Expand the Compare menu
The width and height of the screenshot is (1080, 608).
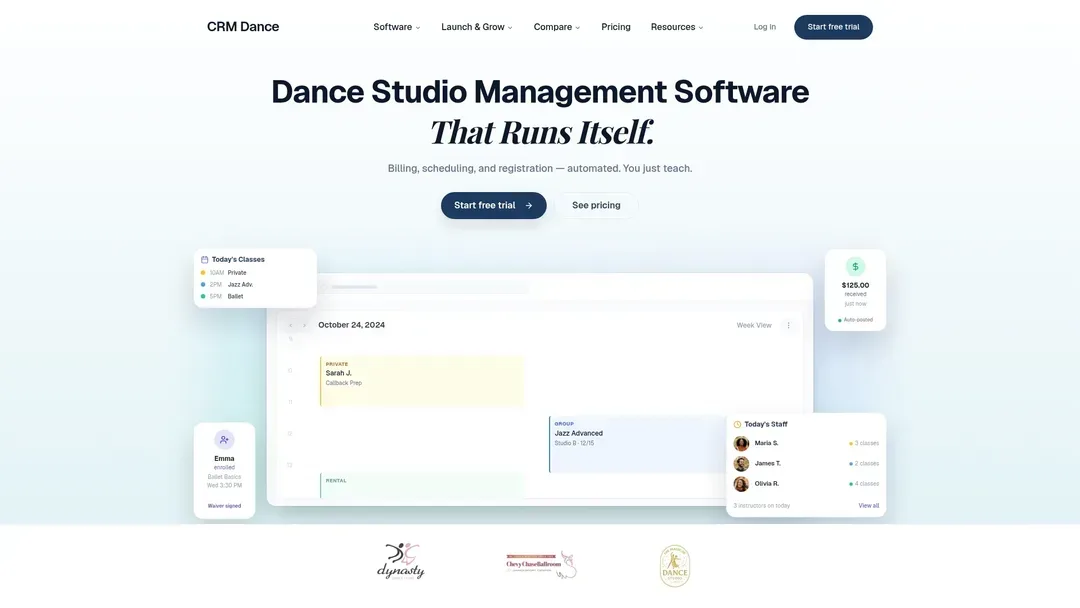point(557,27)
